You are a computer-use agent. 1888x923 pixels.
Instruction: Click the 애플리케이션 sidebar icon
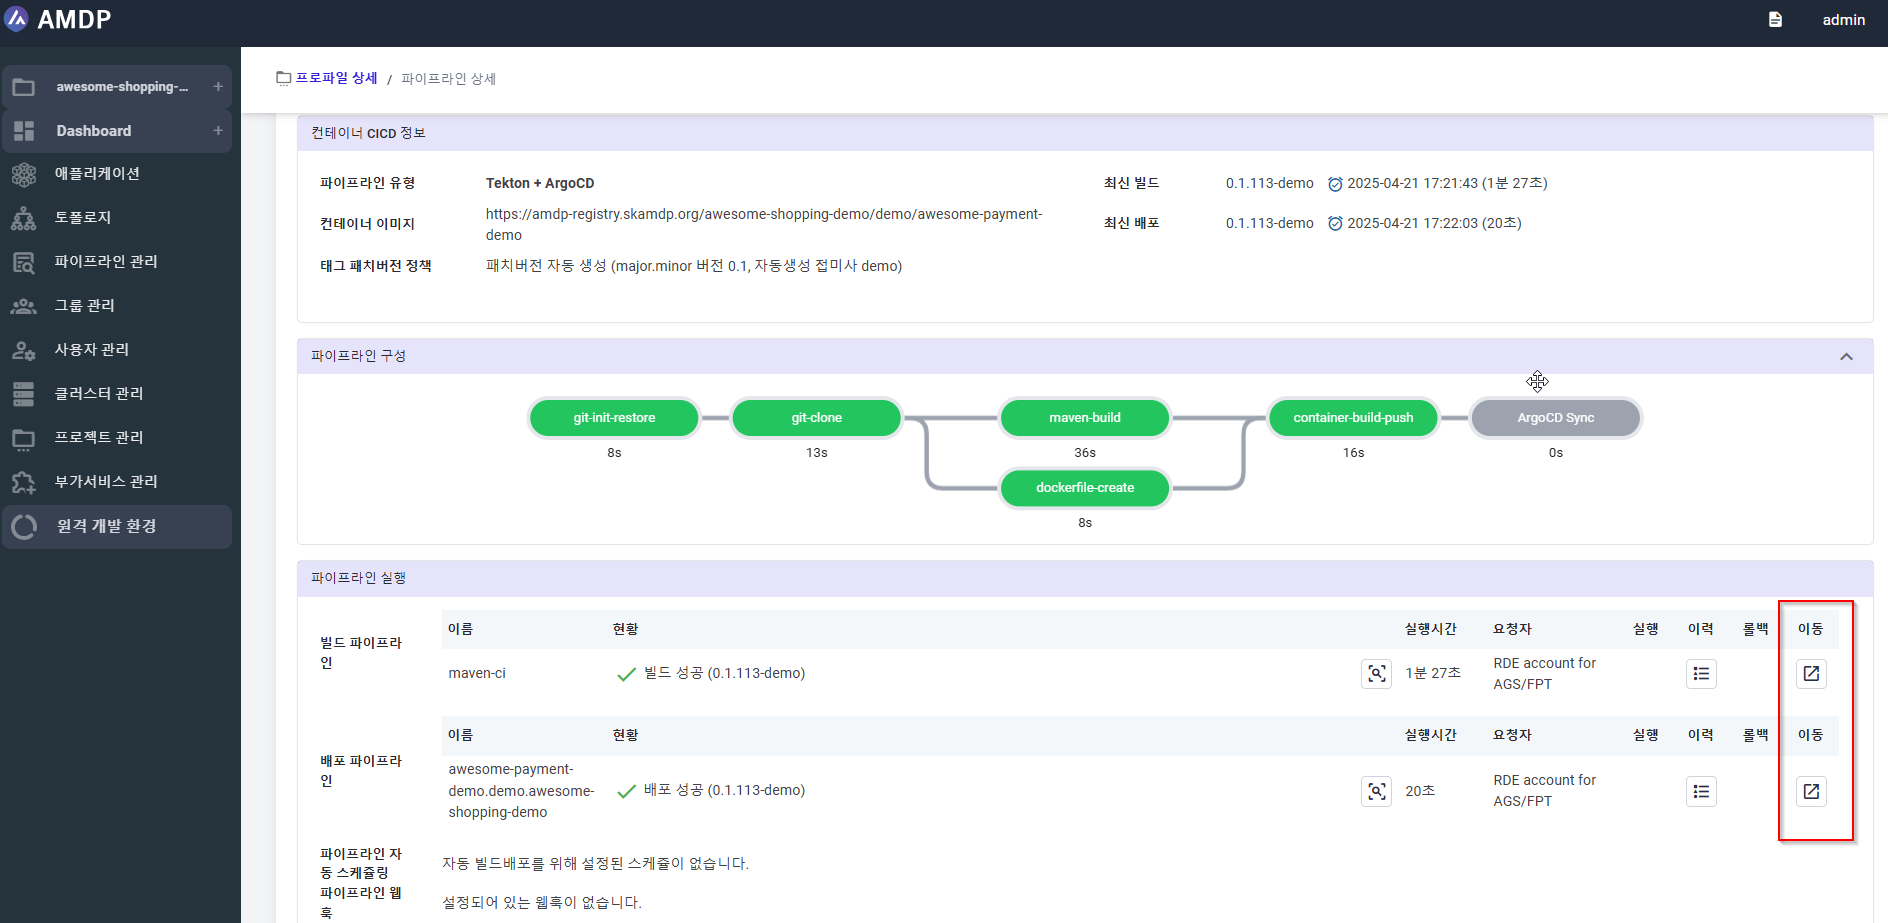(24, 175)
